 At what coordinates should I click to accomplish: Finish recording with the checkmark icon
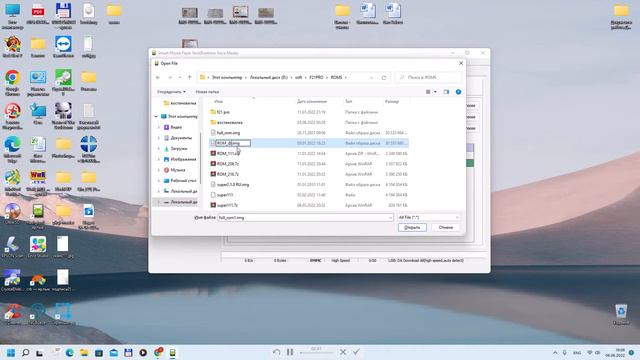point(356,352)
